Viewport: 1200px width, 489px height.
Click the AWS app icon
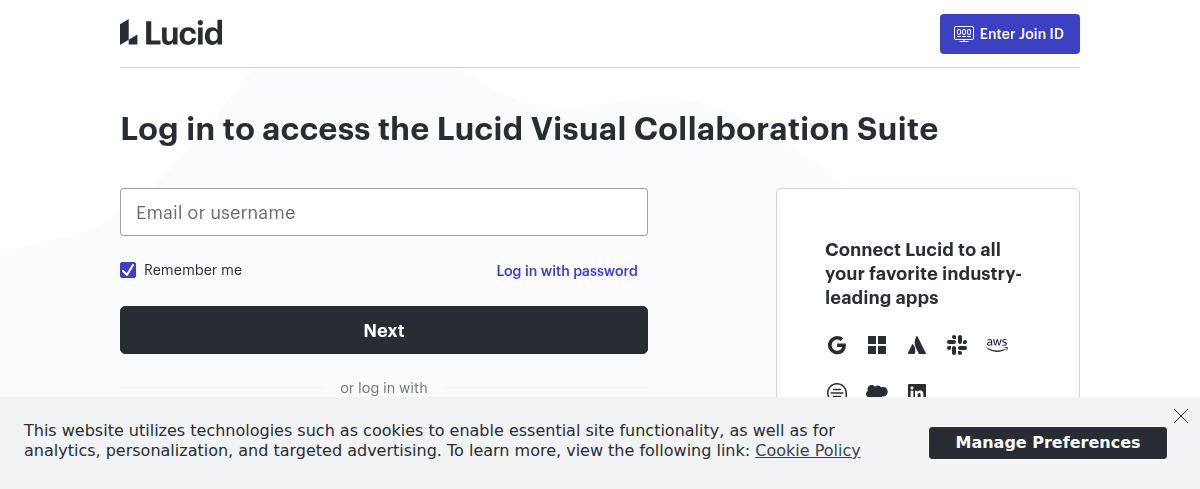click(x=997, y=344)
